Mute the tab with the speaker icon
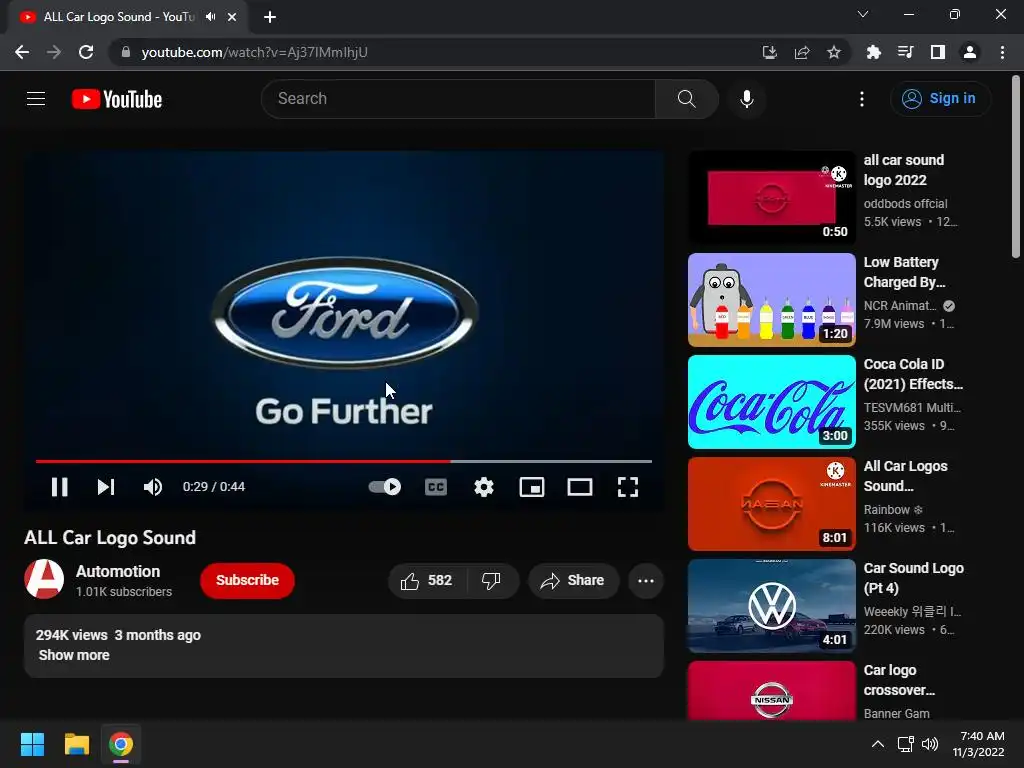The width and height of the screenshot is (1024, 768). [x=210, y=16]
